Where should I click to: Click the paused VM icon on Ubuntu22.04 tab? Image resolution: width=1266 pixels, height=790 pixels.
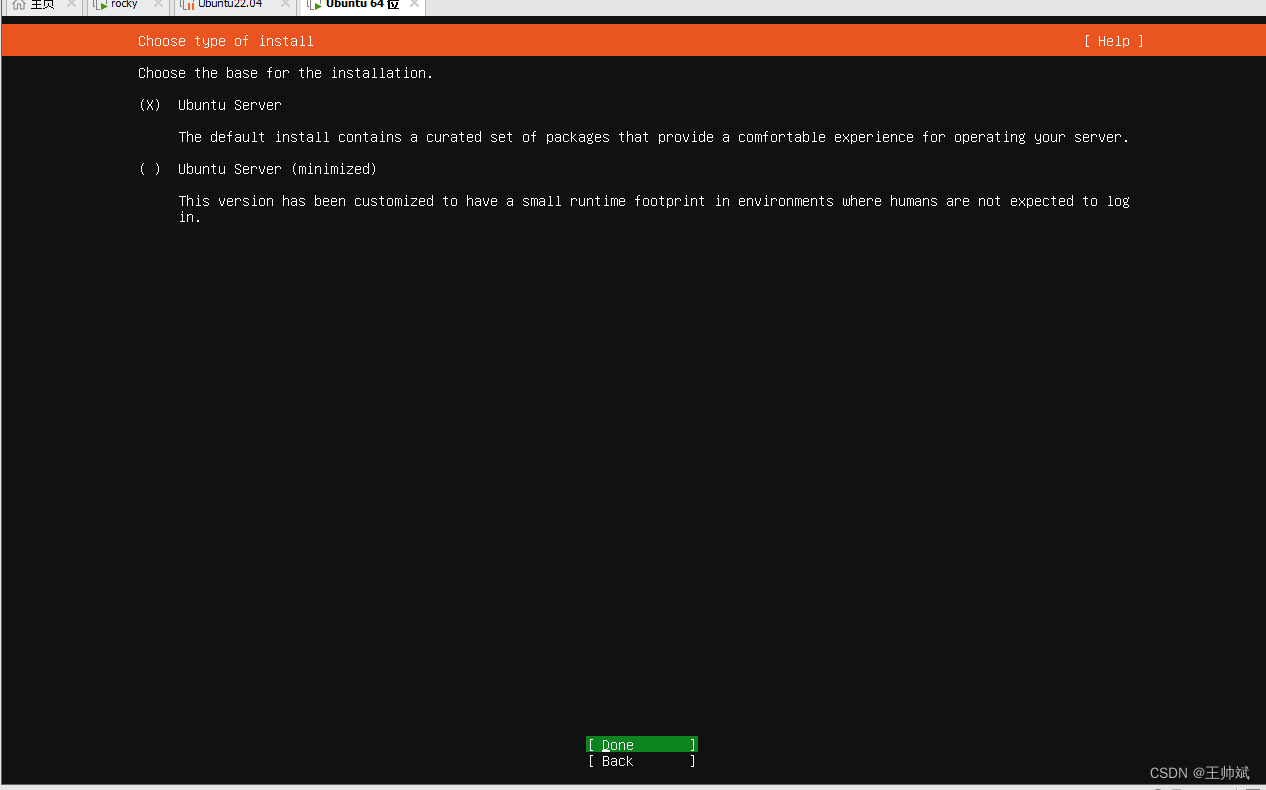pyautogui.click(x=187, y=5)
